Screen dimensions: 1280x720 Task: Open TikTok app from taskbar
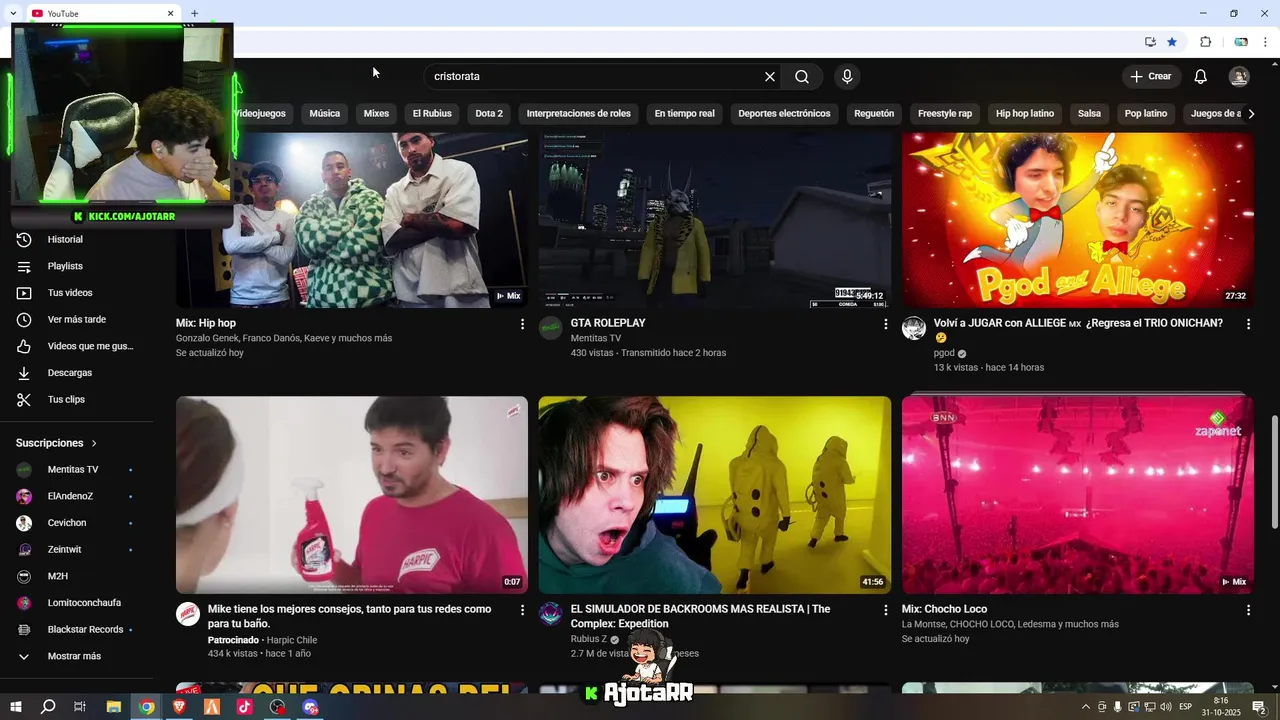click(x=245, y=707)
